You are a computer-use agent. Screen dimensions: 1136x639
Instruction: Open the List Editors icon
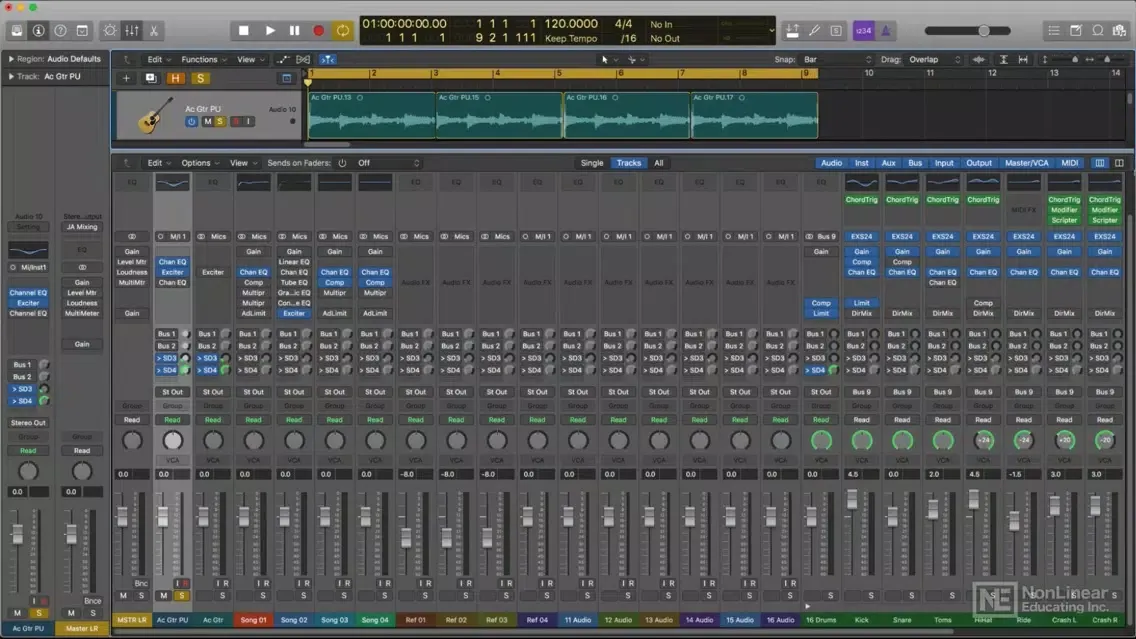point(1054,30)
